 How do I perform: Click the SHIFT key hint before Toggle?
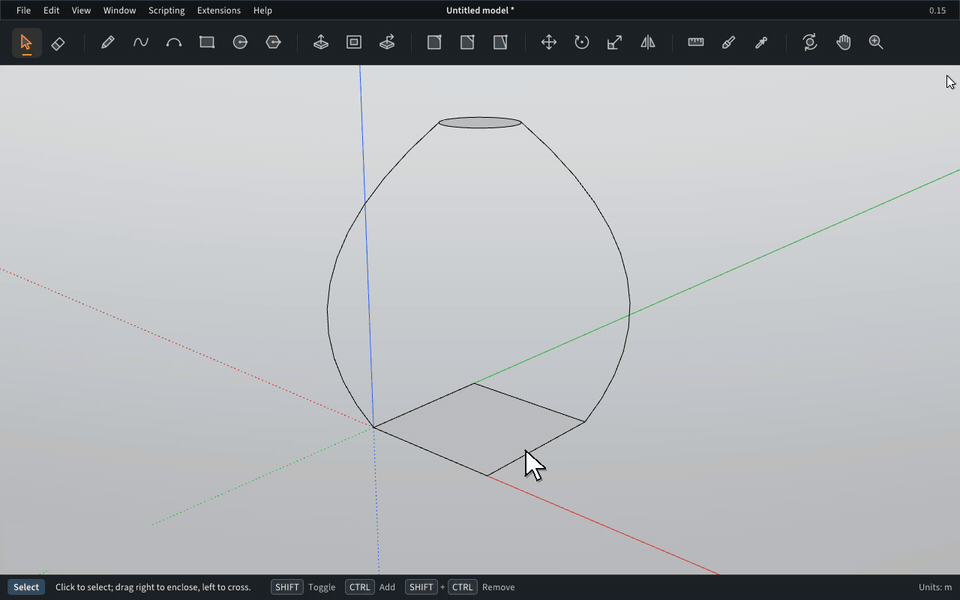[x=287, y=587]
